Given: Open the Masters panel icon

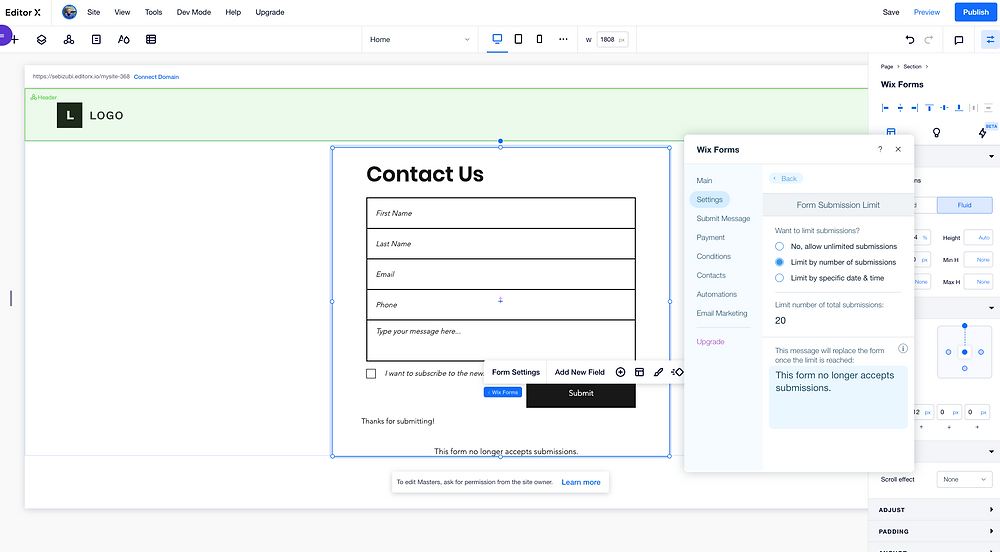Looking at the screenshot, I should tap(69, 40).
